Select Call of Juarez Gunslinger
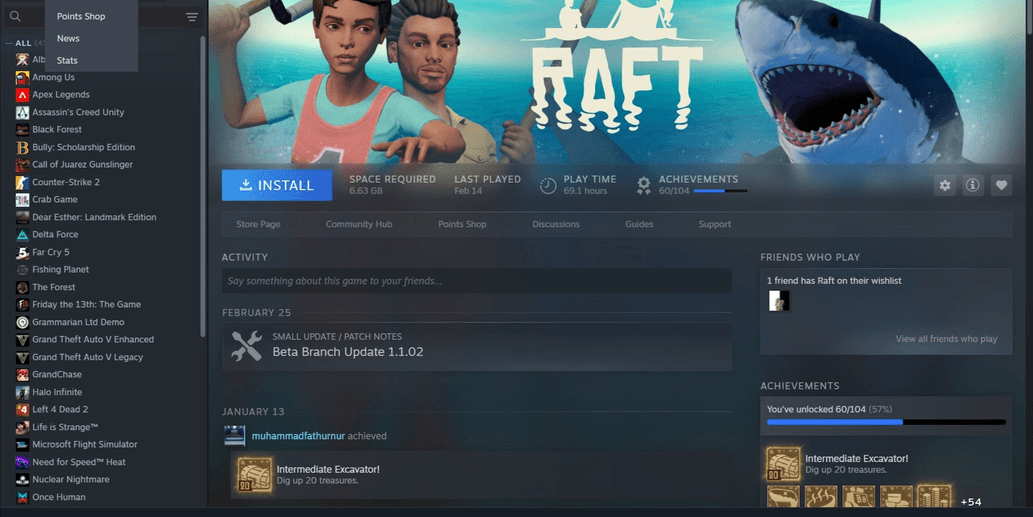The height and width of the screenshot is (517, 1033). [x=82, y=165]
